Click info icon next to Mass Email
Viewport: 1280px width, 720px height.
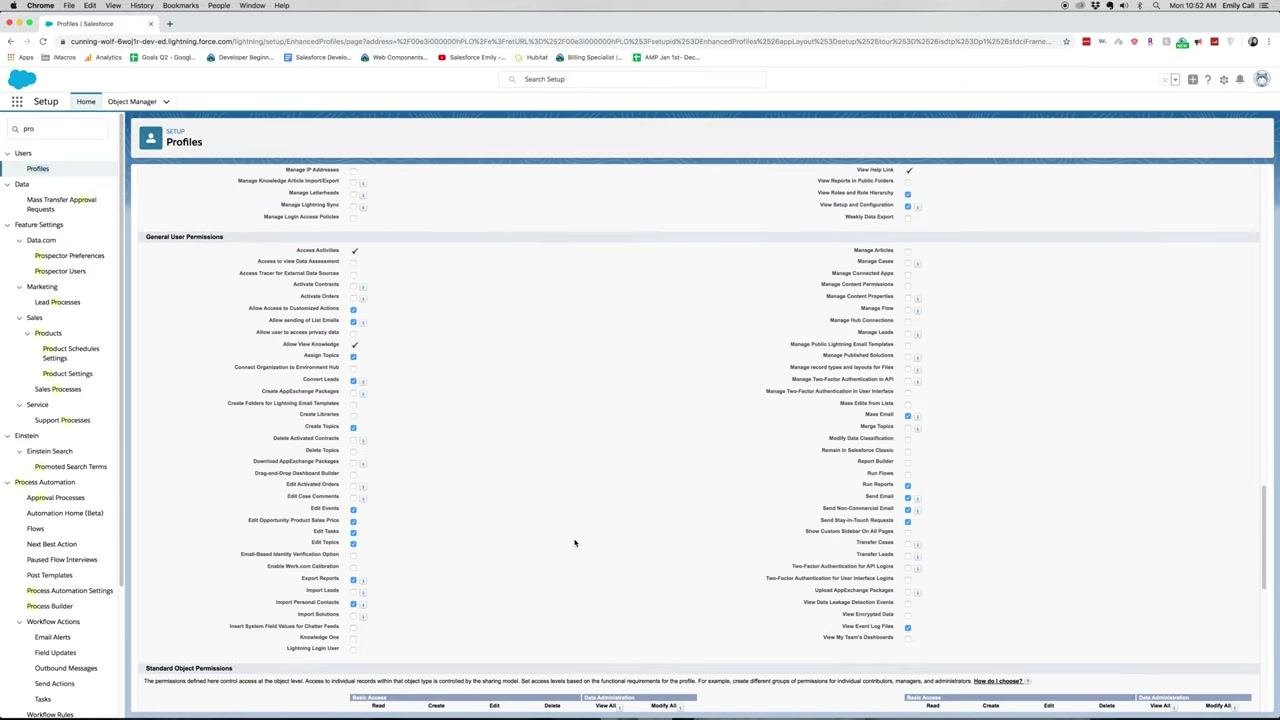click(917, 417)
